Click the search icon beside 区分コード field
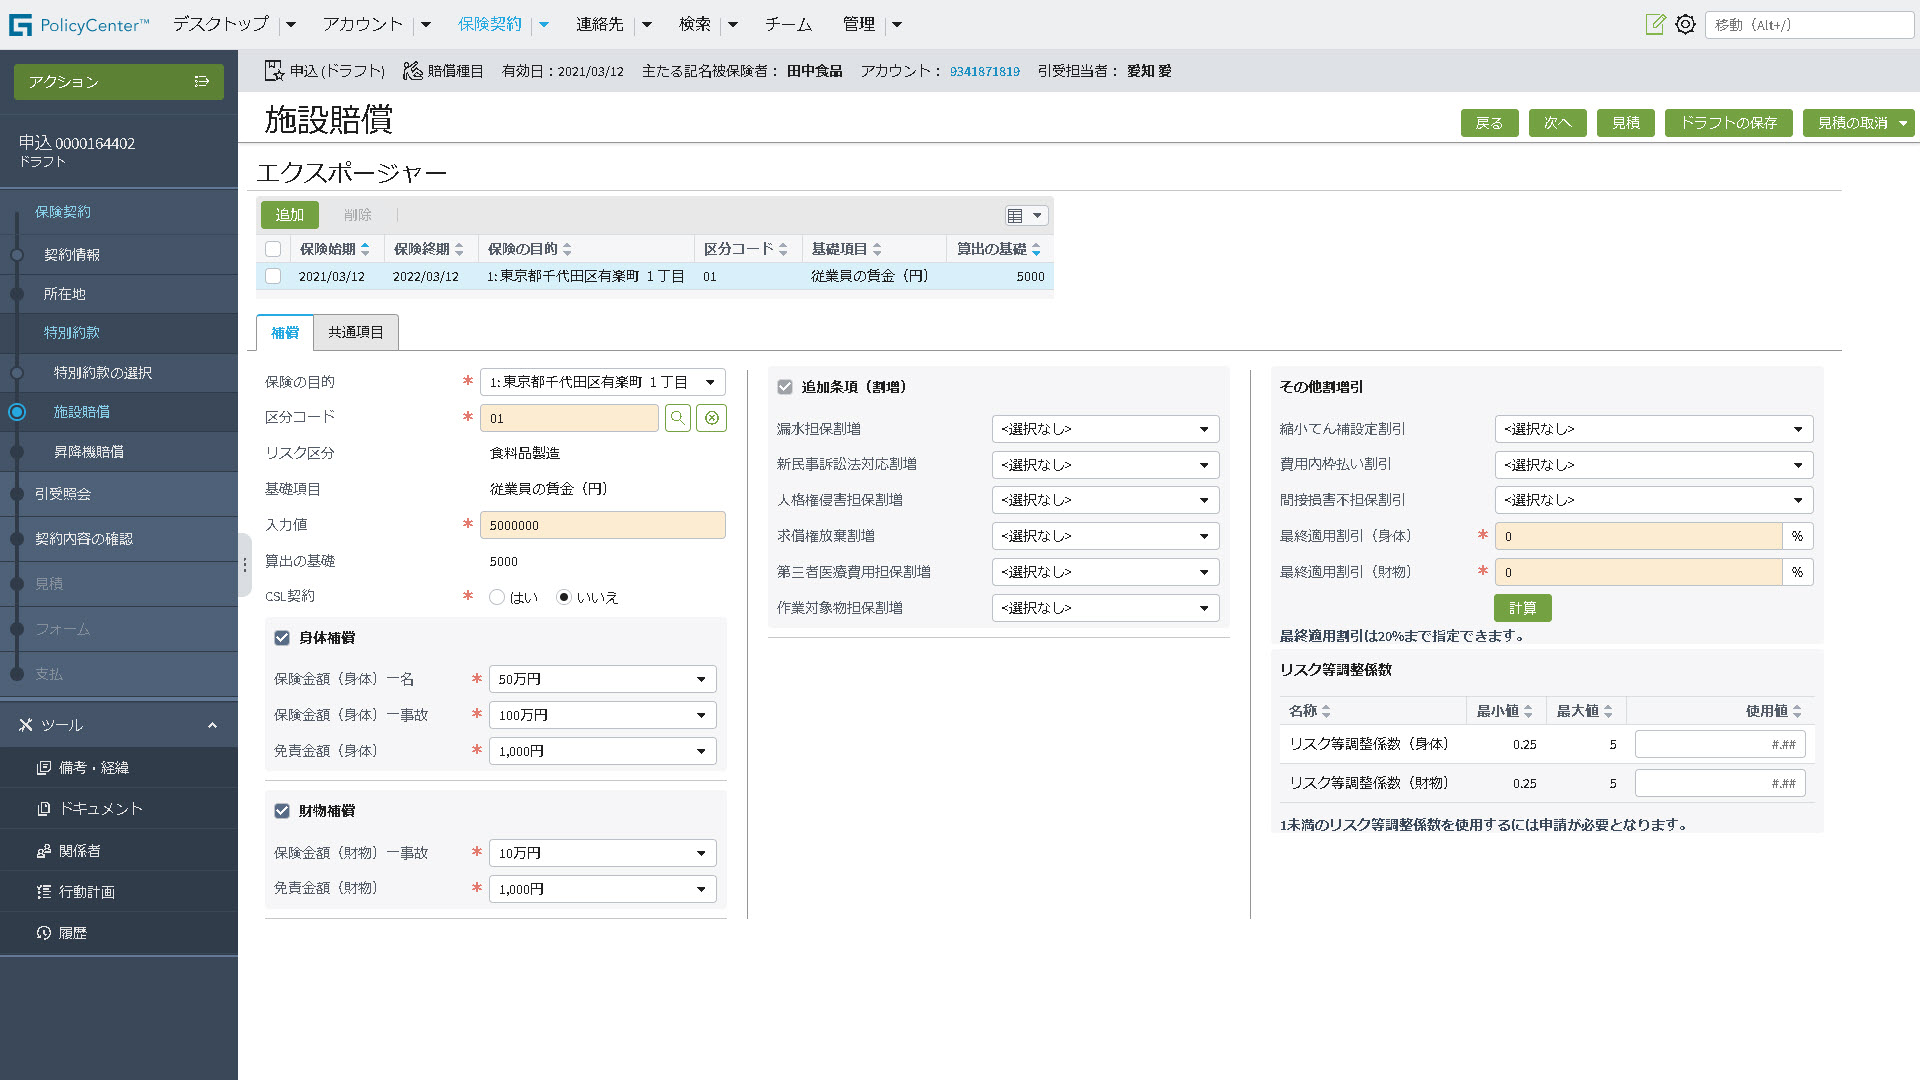Screen dimensions: 1920x1080 pyautogui.click(x=678, y=418)
